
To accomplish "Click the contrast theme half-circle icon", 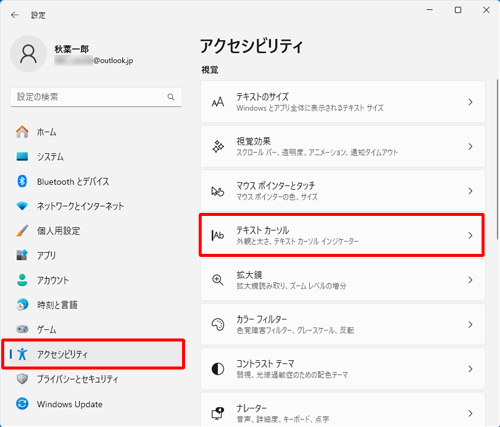I will click(x=218, y=369).
